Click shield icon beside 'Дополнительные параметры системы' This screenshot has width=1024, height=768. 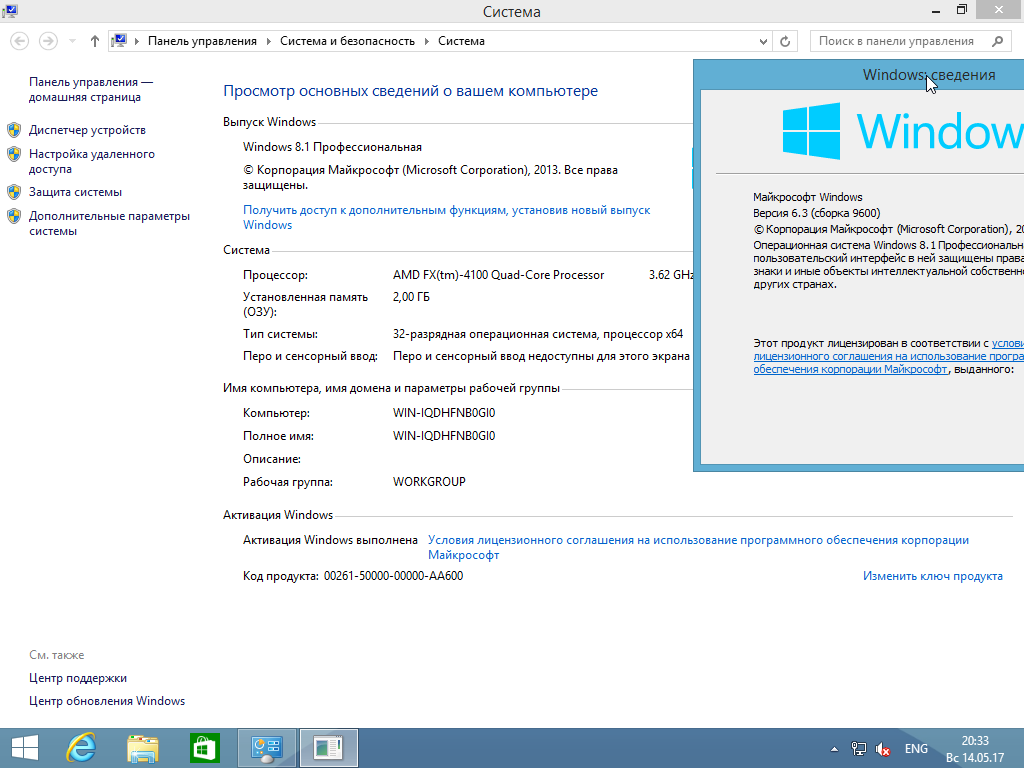click(x=14, y=216)
